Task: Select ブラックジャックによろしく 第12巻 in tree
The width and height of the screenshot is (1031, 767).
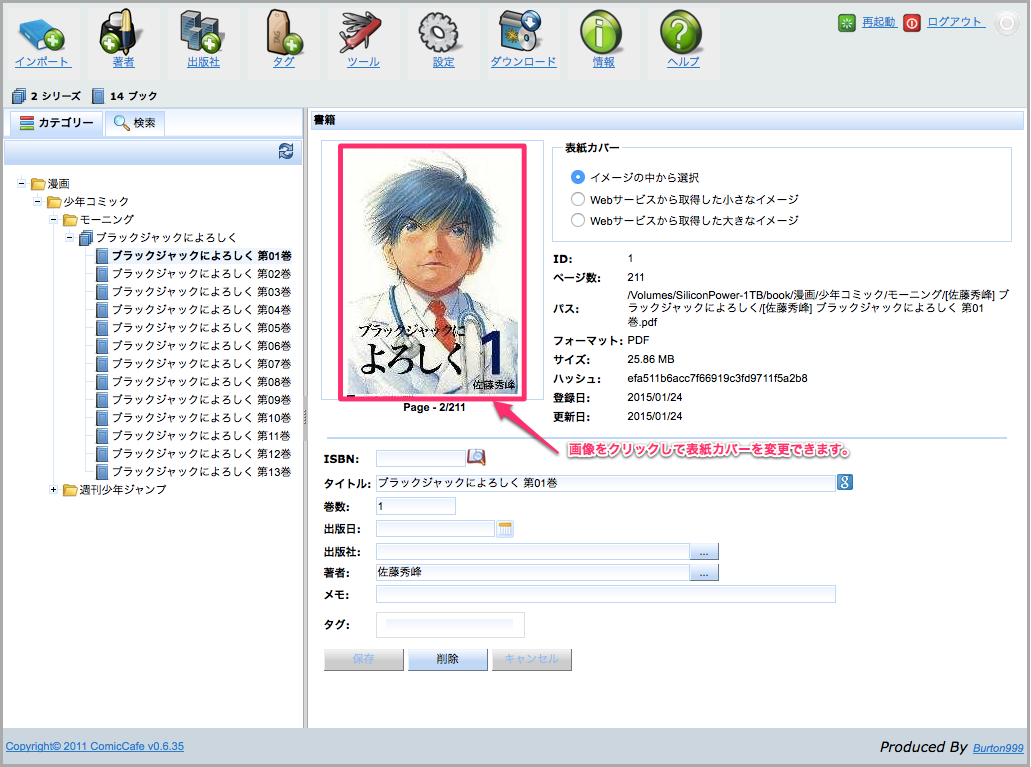Action: pos(201,453)
